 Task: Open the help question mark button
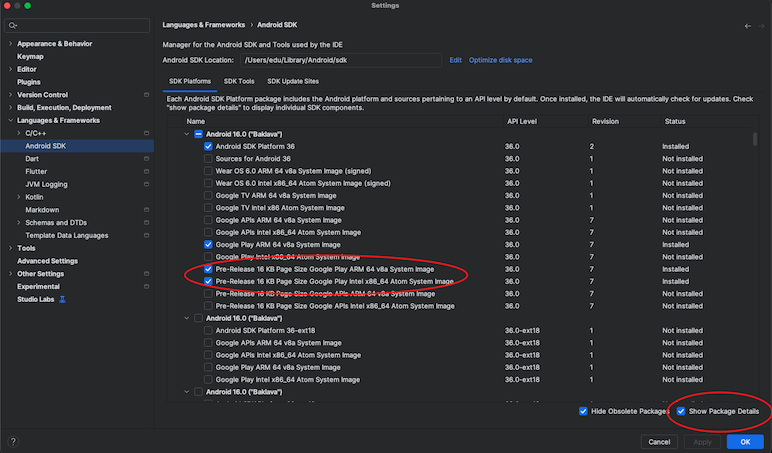[13, 442]
